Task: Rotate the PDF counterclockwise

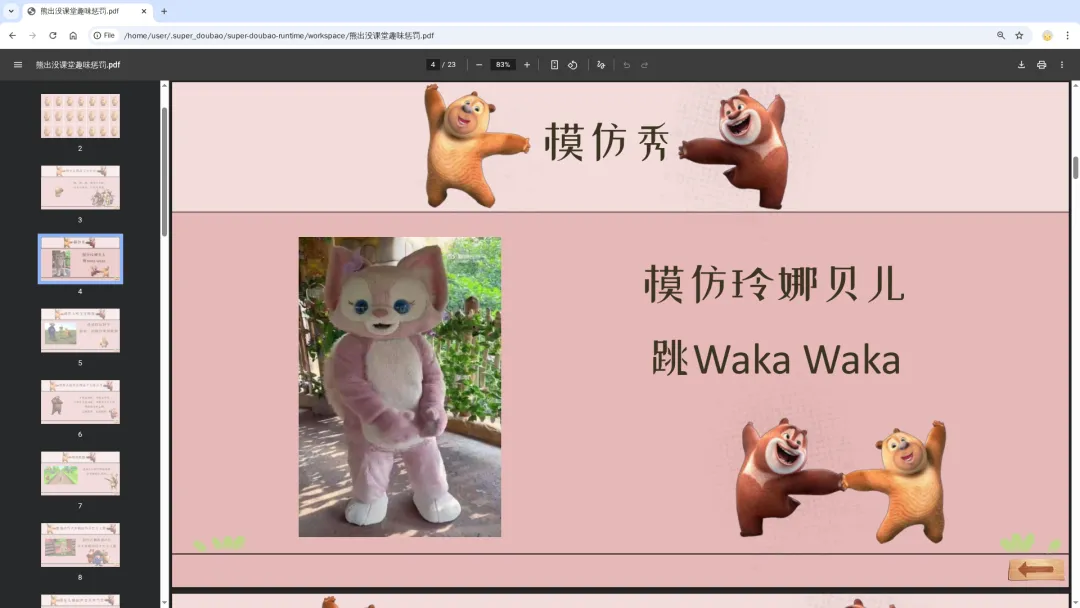Action: (x=572, y=65)
